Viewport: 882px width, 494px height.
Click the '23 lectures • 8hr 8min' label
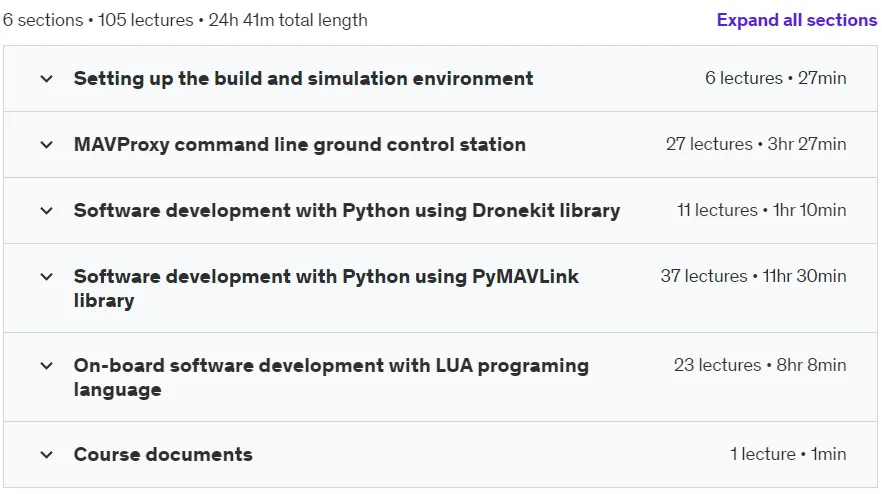pos(760,365)
